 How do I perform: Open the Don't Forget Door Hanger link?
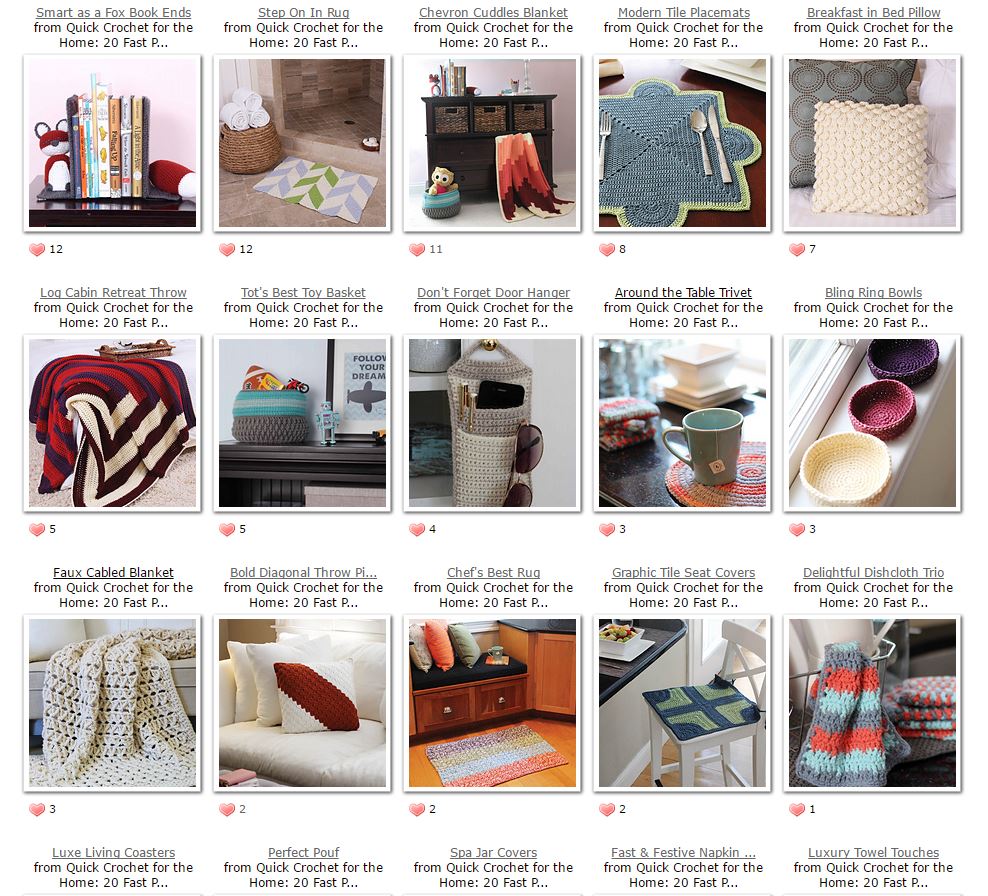tap(493, 292)
